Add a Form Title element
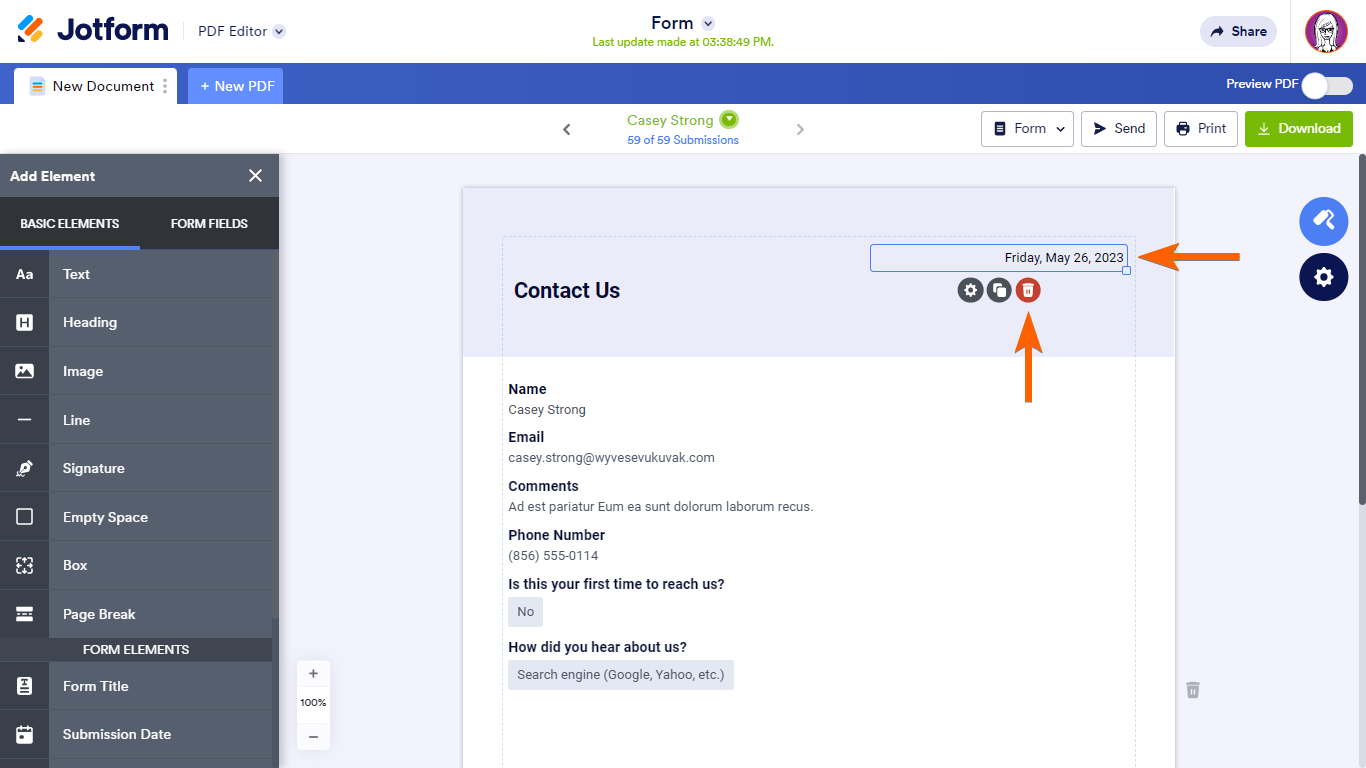 tap(136, 686)
